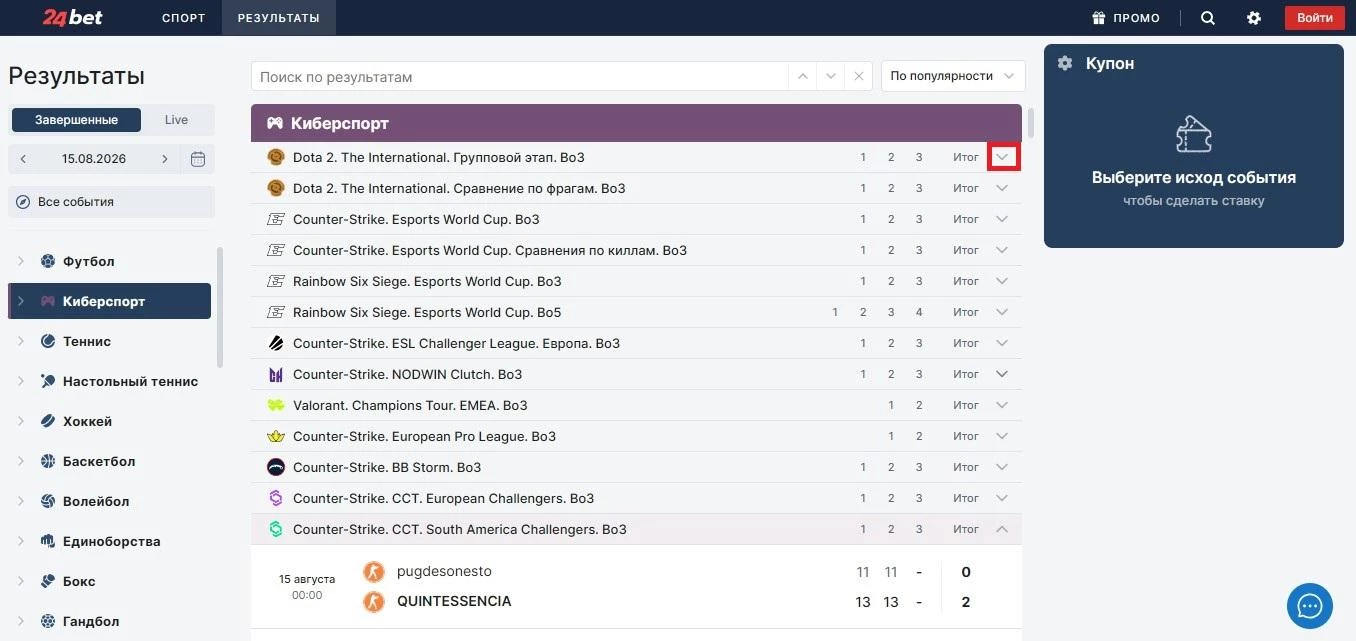This screenshot has width=1356, height=641.
Task: Click the compass icon beside Все события
Action: tap(24, 202)
